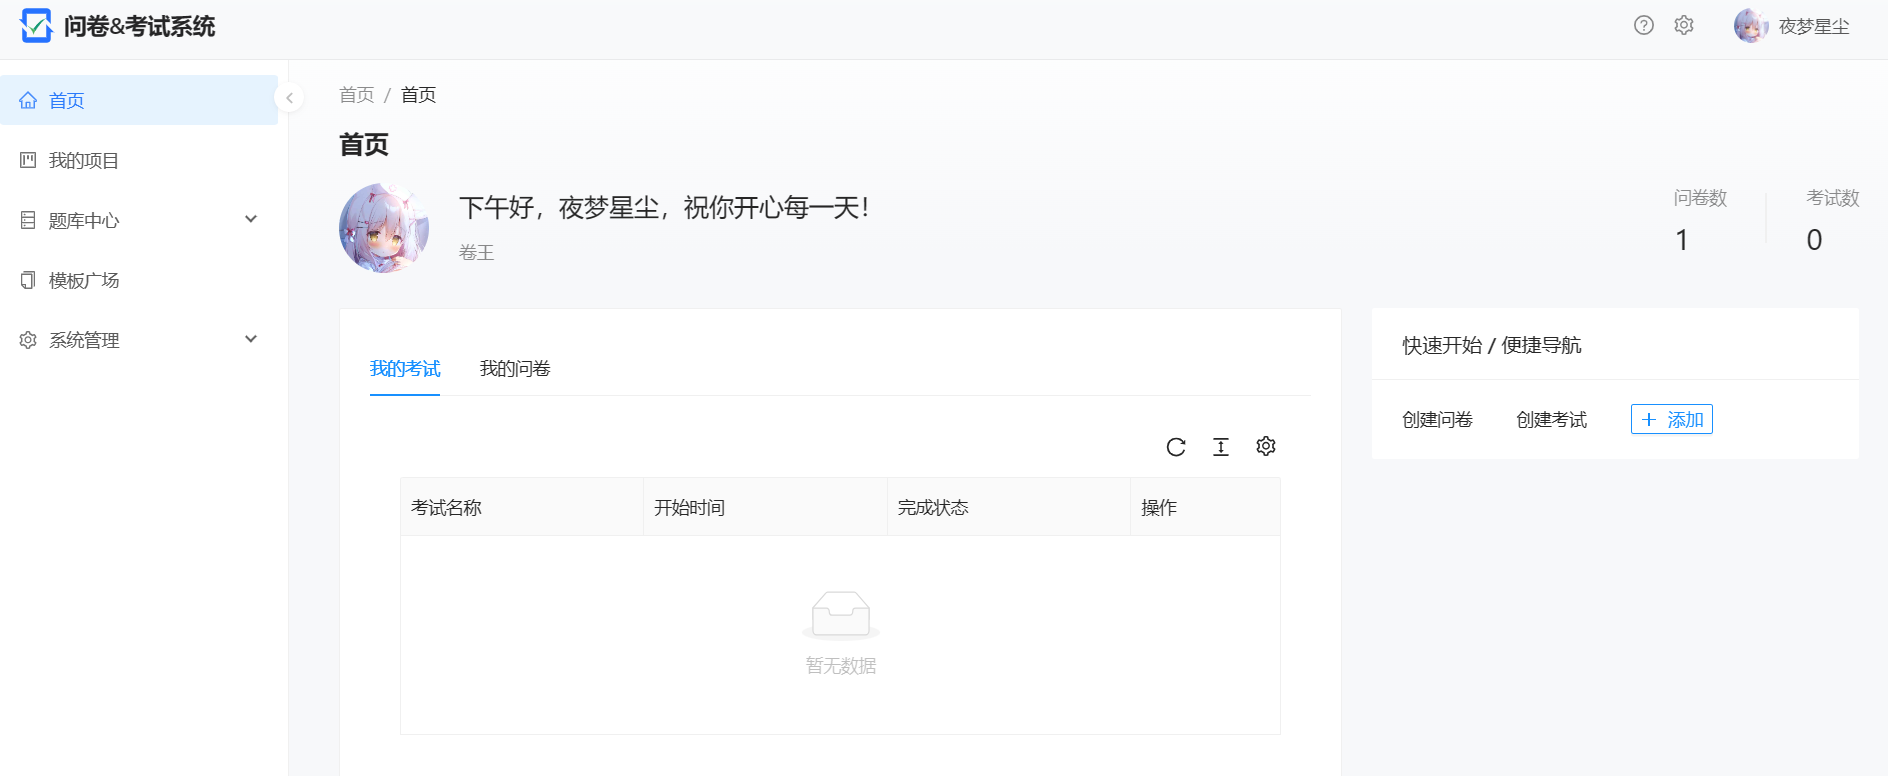Open column settings gear above exam table

click(1266, 447)
